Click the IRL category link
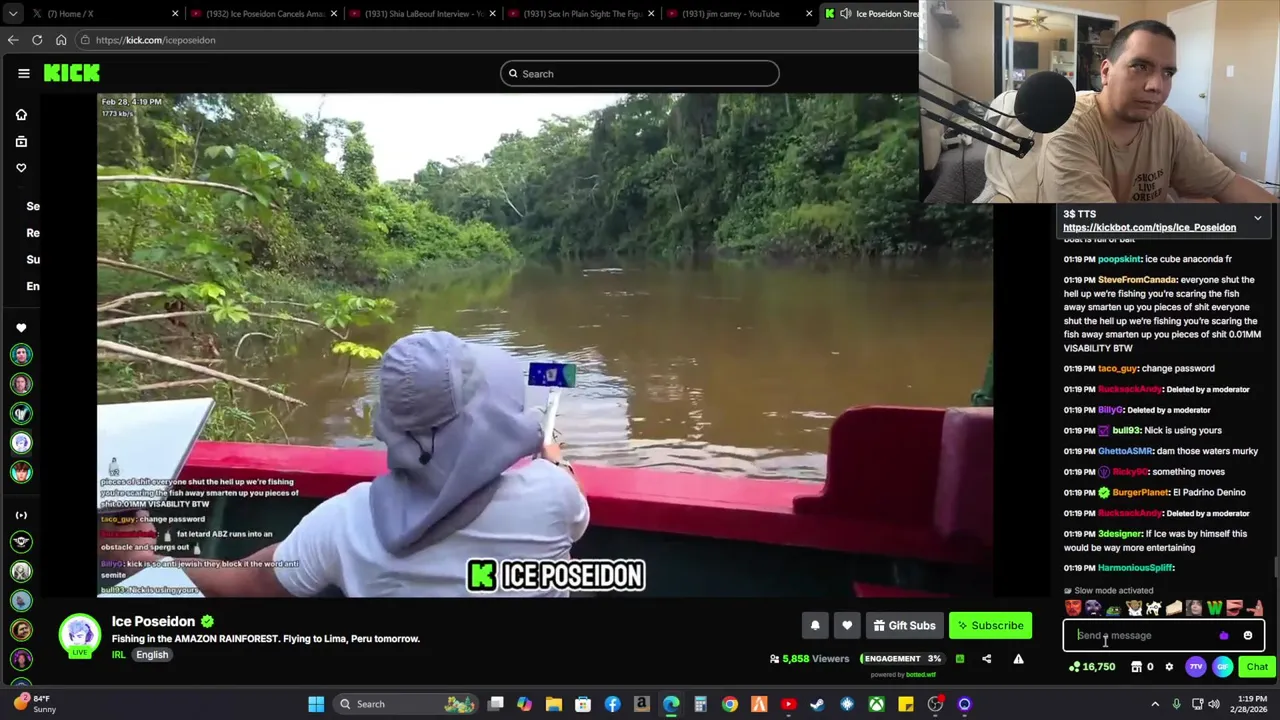 point(119,655)
